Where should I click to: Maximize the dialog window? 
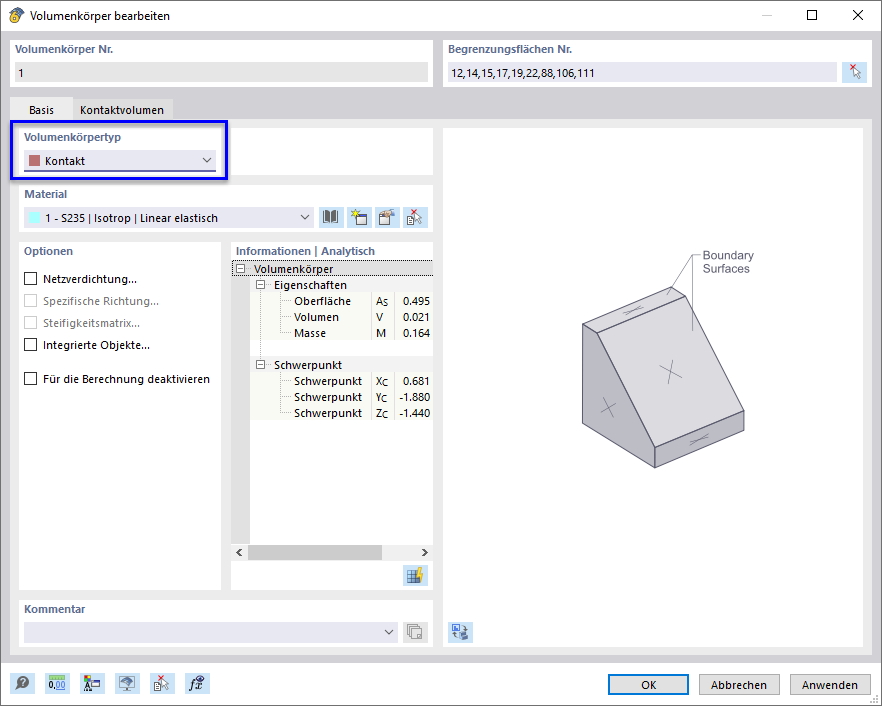(x=812, y=15)
